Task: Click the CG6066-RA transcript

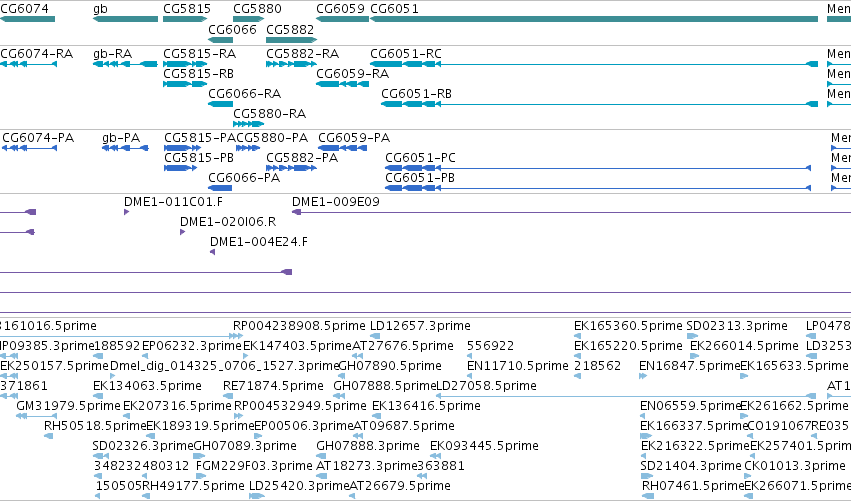Action: (x=220, y=104)
